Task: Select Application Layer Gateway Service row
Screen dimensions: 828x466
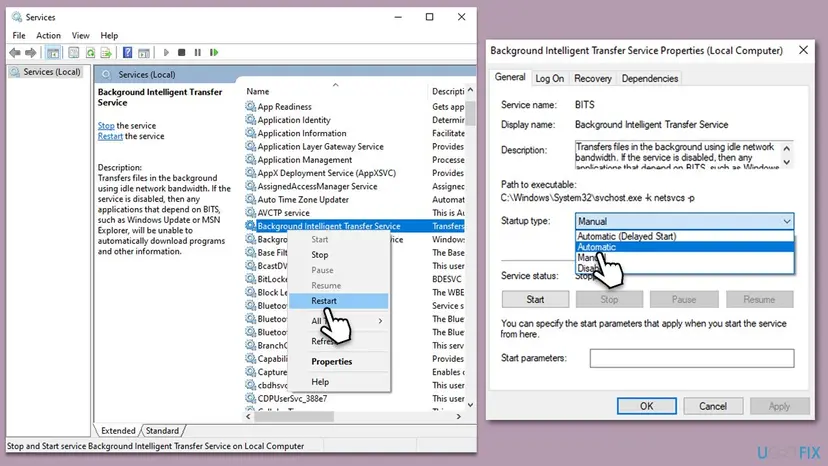Action: (x=354, y=146)
